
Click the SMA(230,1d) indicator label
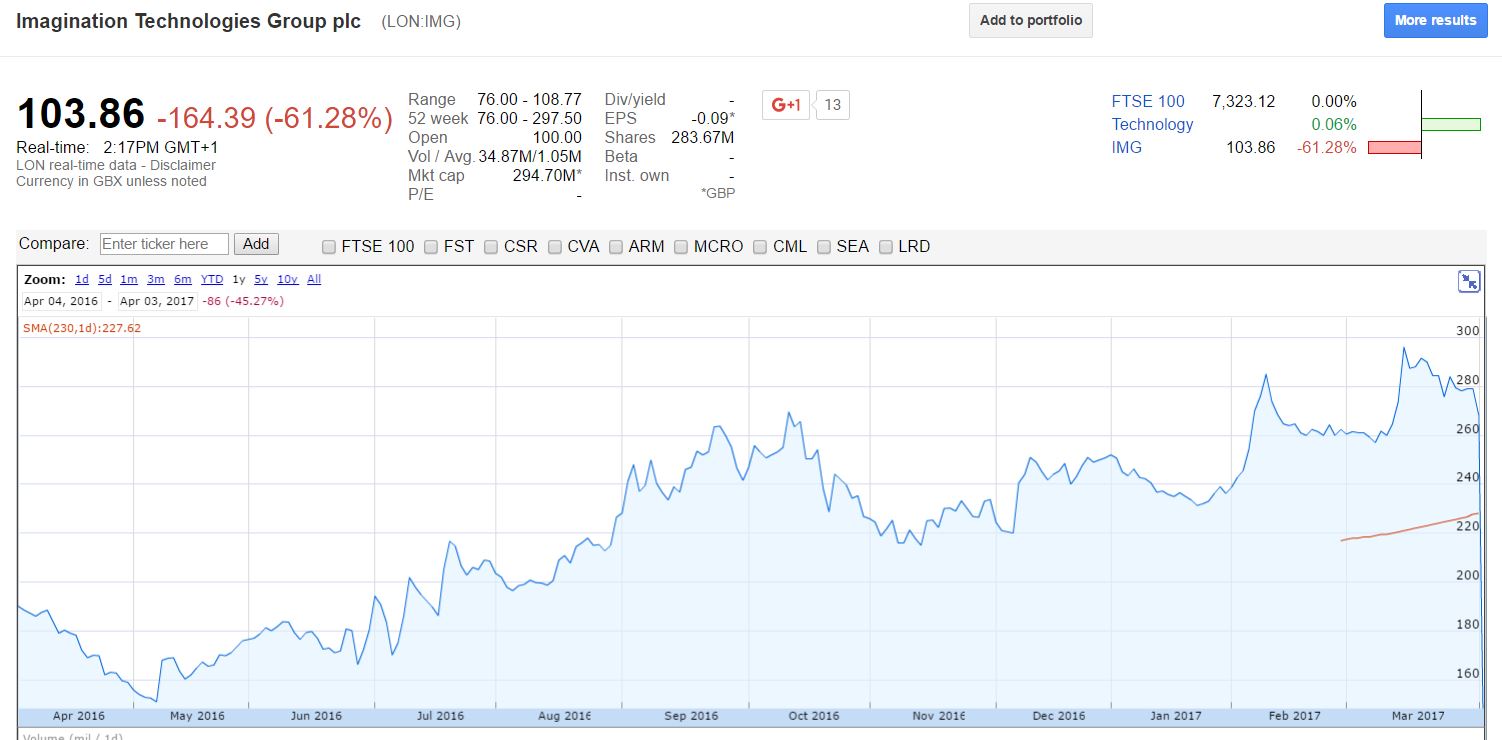click(x=82, y=328)
